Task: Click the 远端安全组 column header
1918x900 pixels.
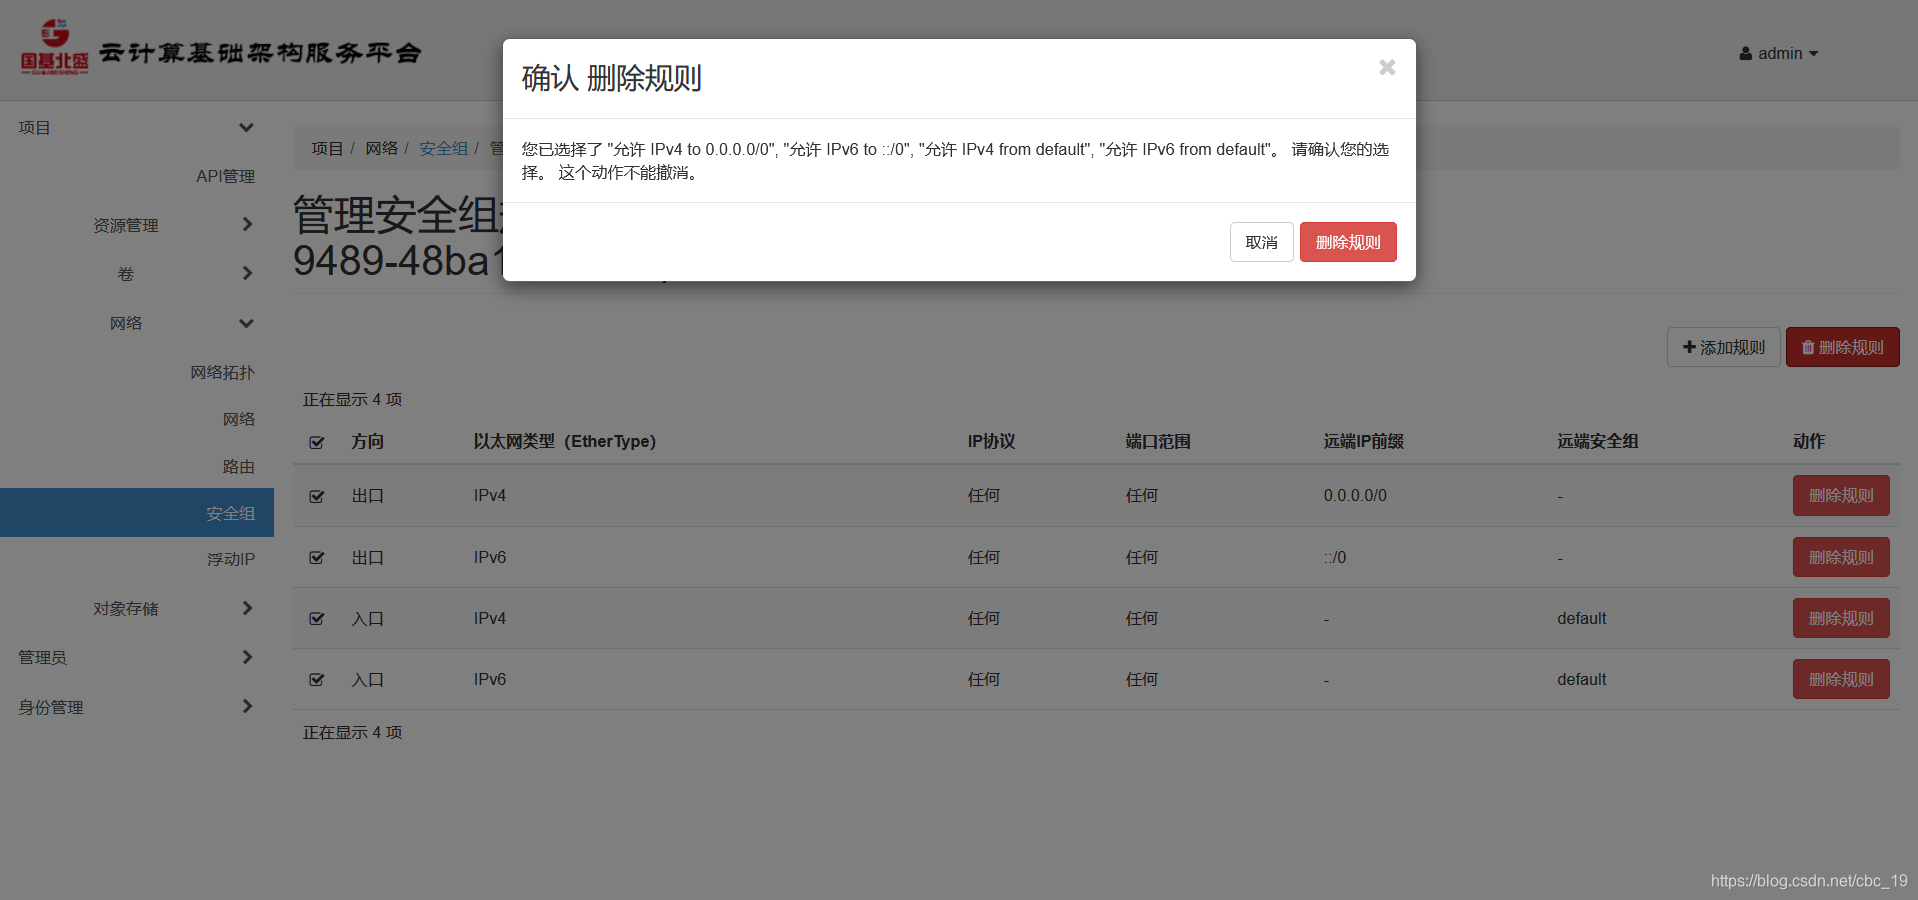Action: 1597,441
